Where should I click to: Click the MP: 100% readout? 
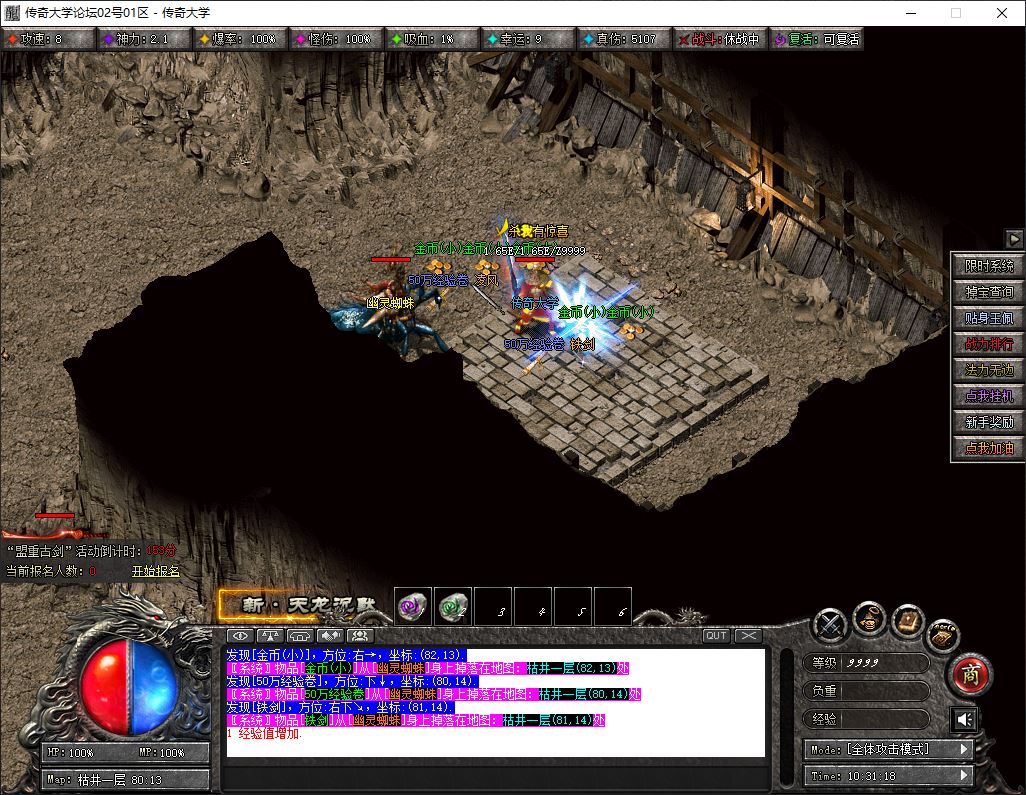(162, 752)
